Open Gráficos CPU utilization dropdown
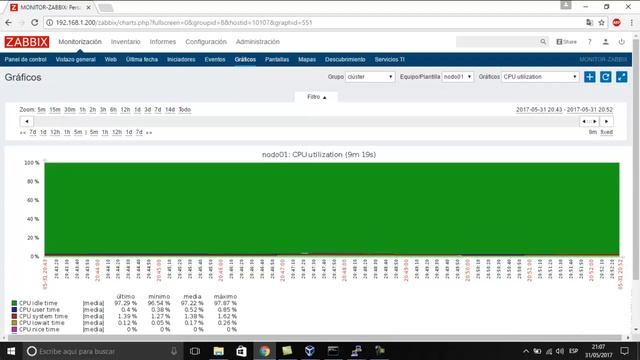The height and width of the screenshot is (360, 640). click(x=540, y=77)
